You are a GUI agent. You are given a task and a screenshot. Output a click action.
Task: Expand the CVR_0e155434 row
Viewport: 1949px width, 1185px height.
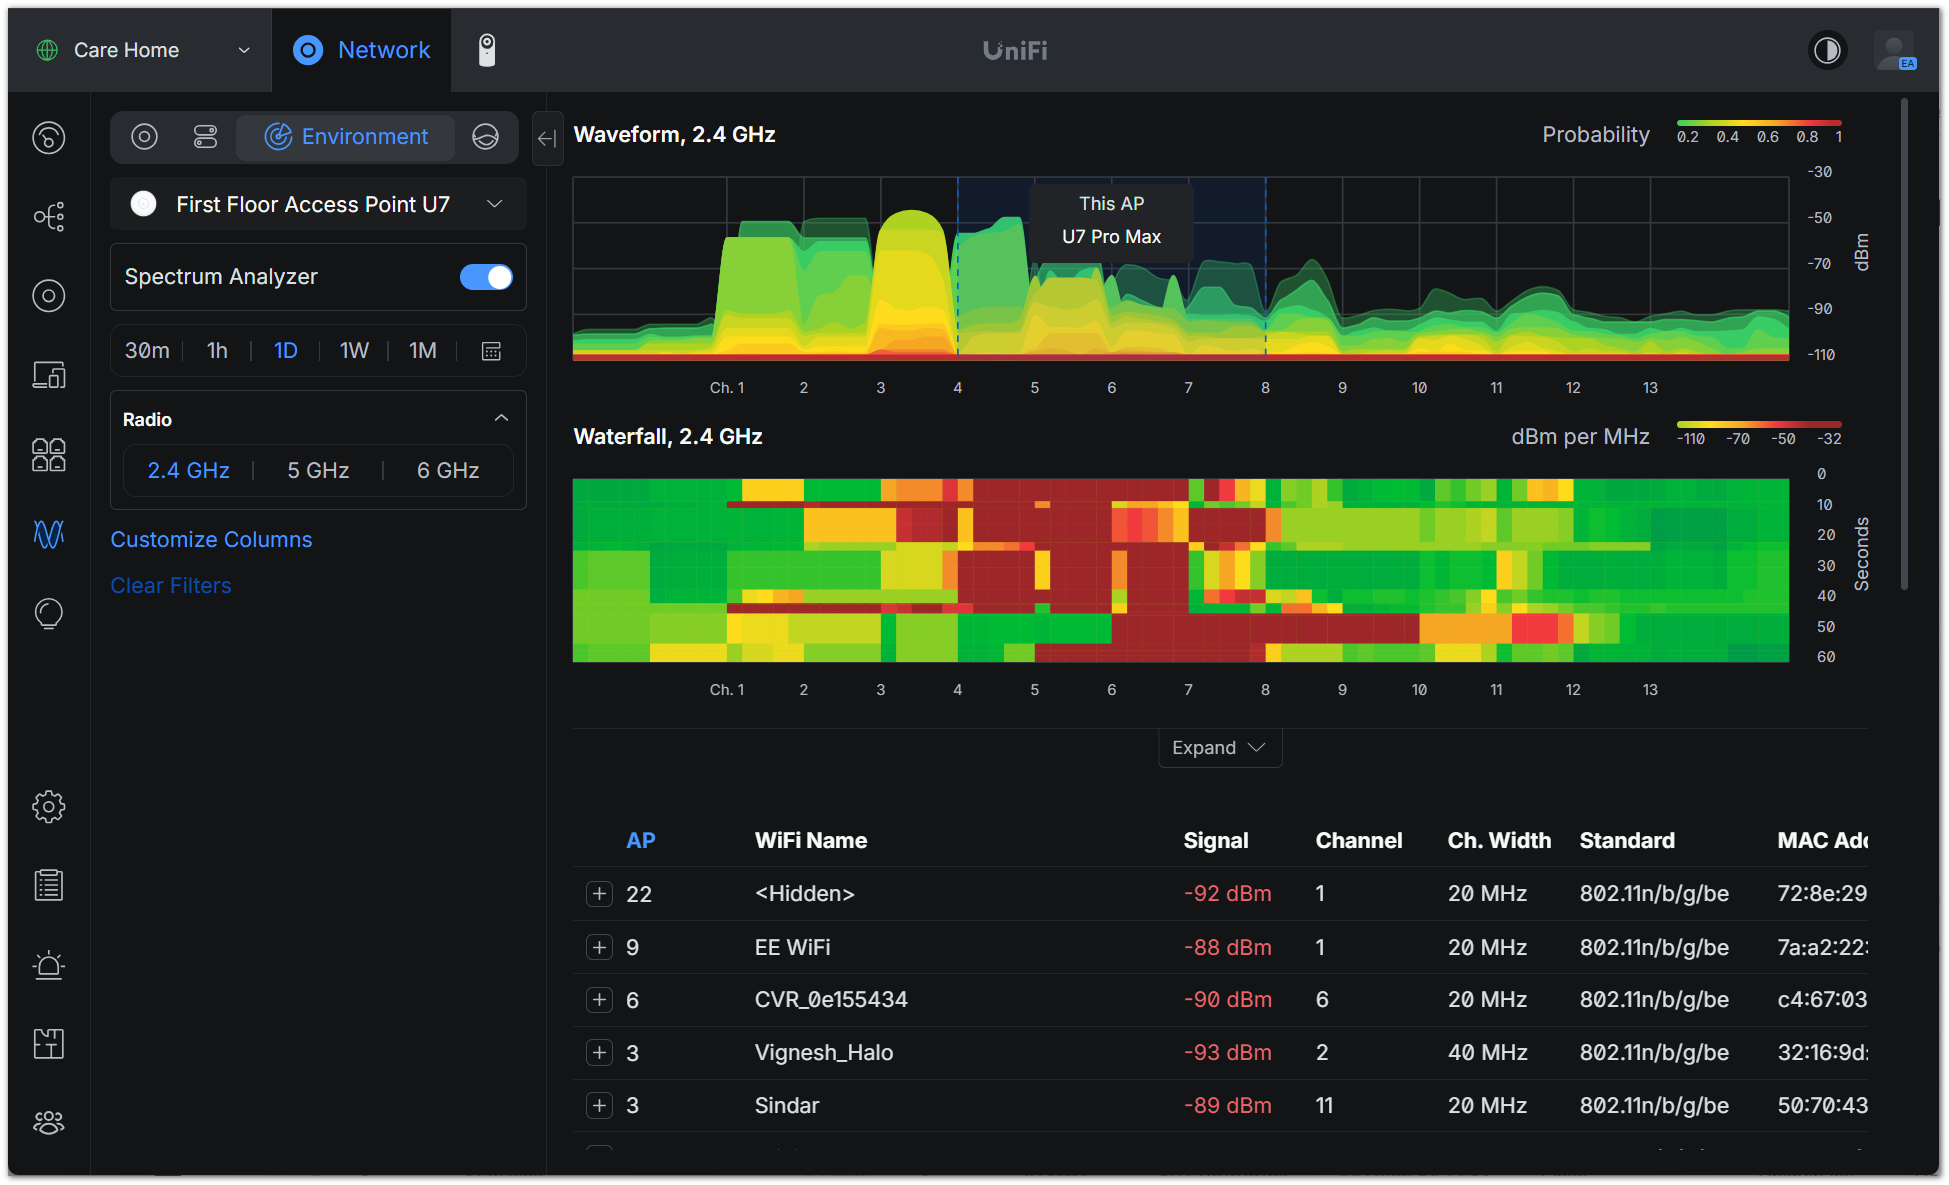(x=599, y=1000)
